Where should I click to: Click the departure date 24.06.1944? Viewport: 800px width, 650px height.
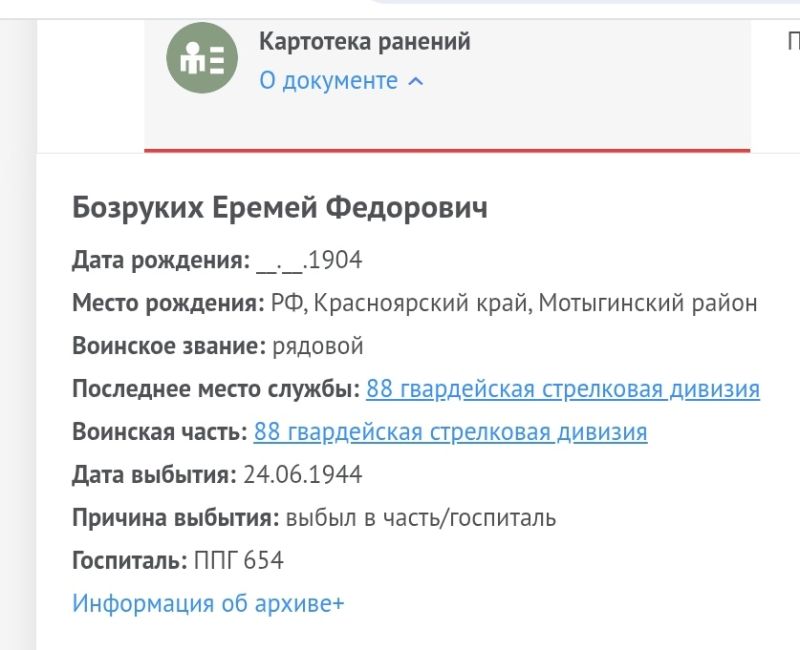[x=303, y=474]
